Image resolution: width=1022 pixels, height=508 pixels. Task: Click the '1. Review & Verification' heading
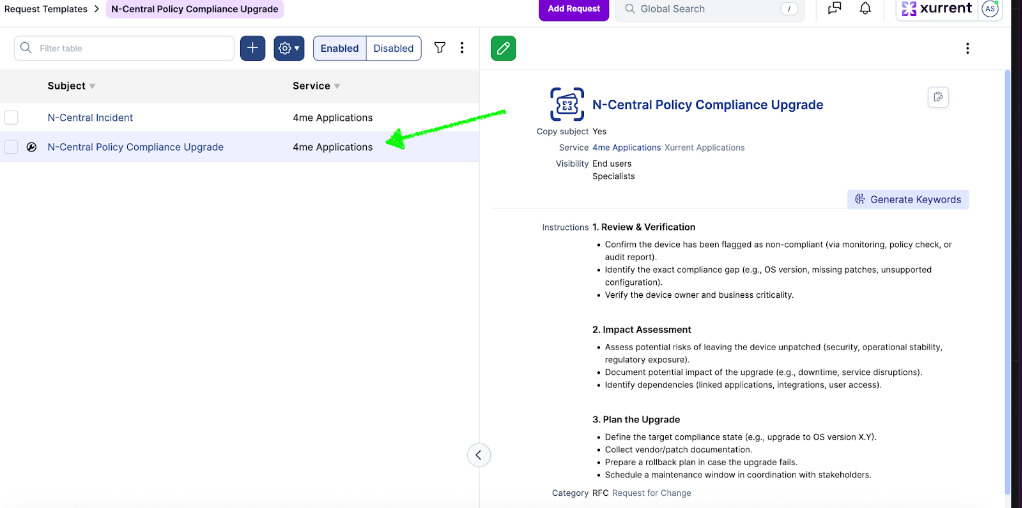pyautogui.click(x=644, y=227)
